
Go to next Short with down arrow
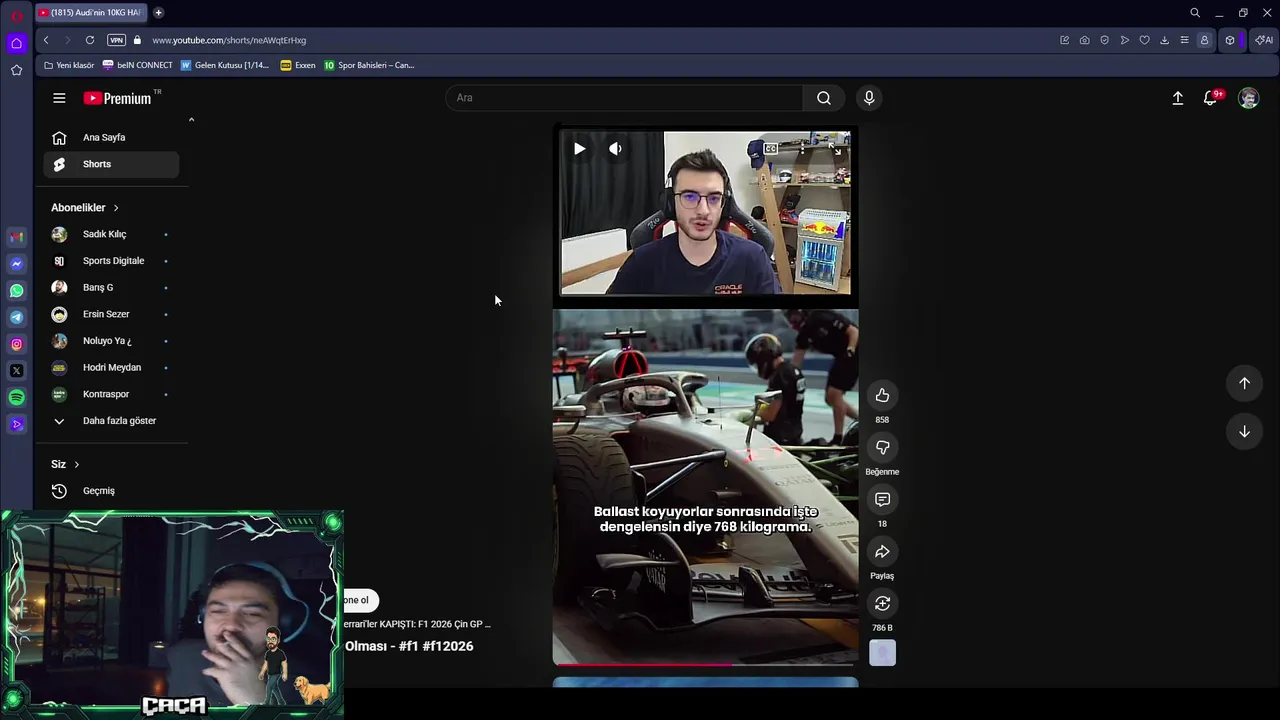1244,431
